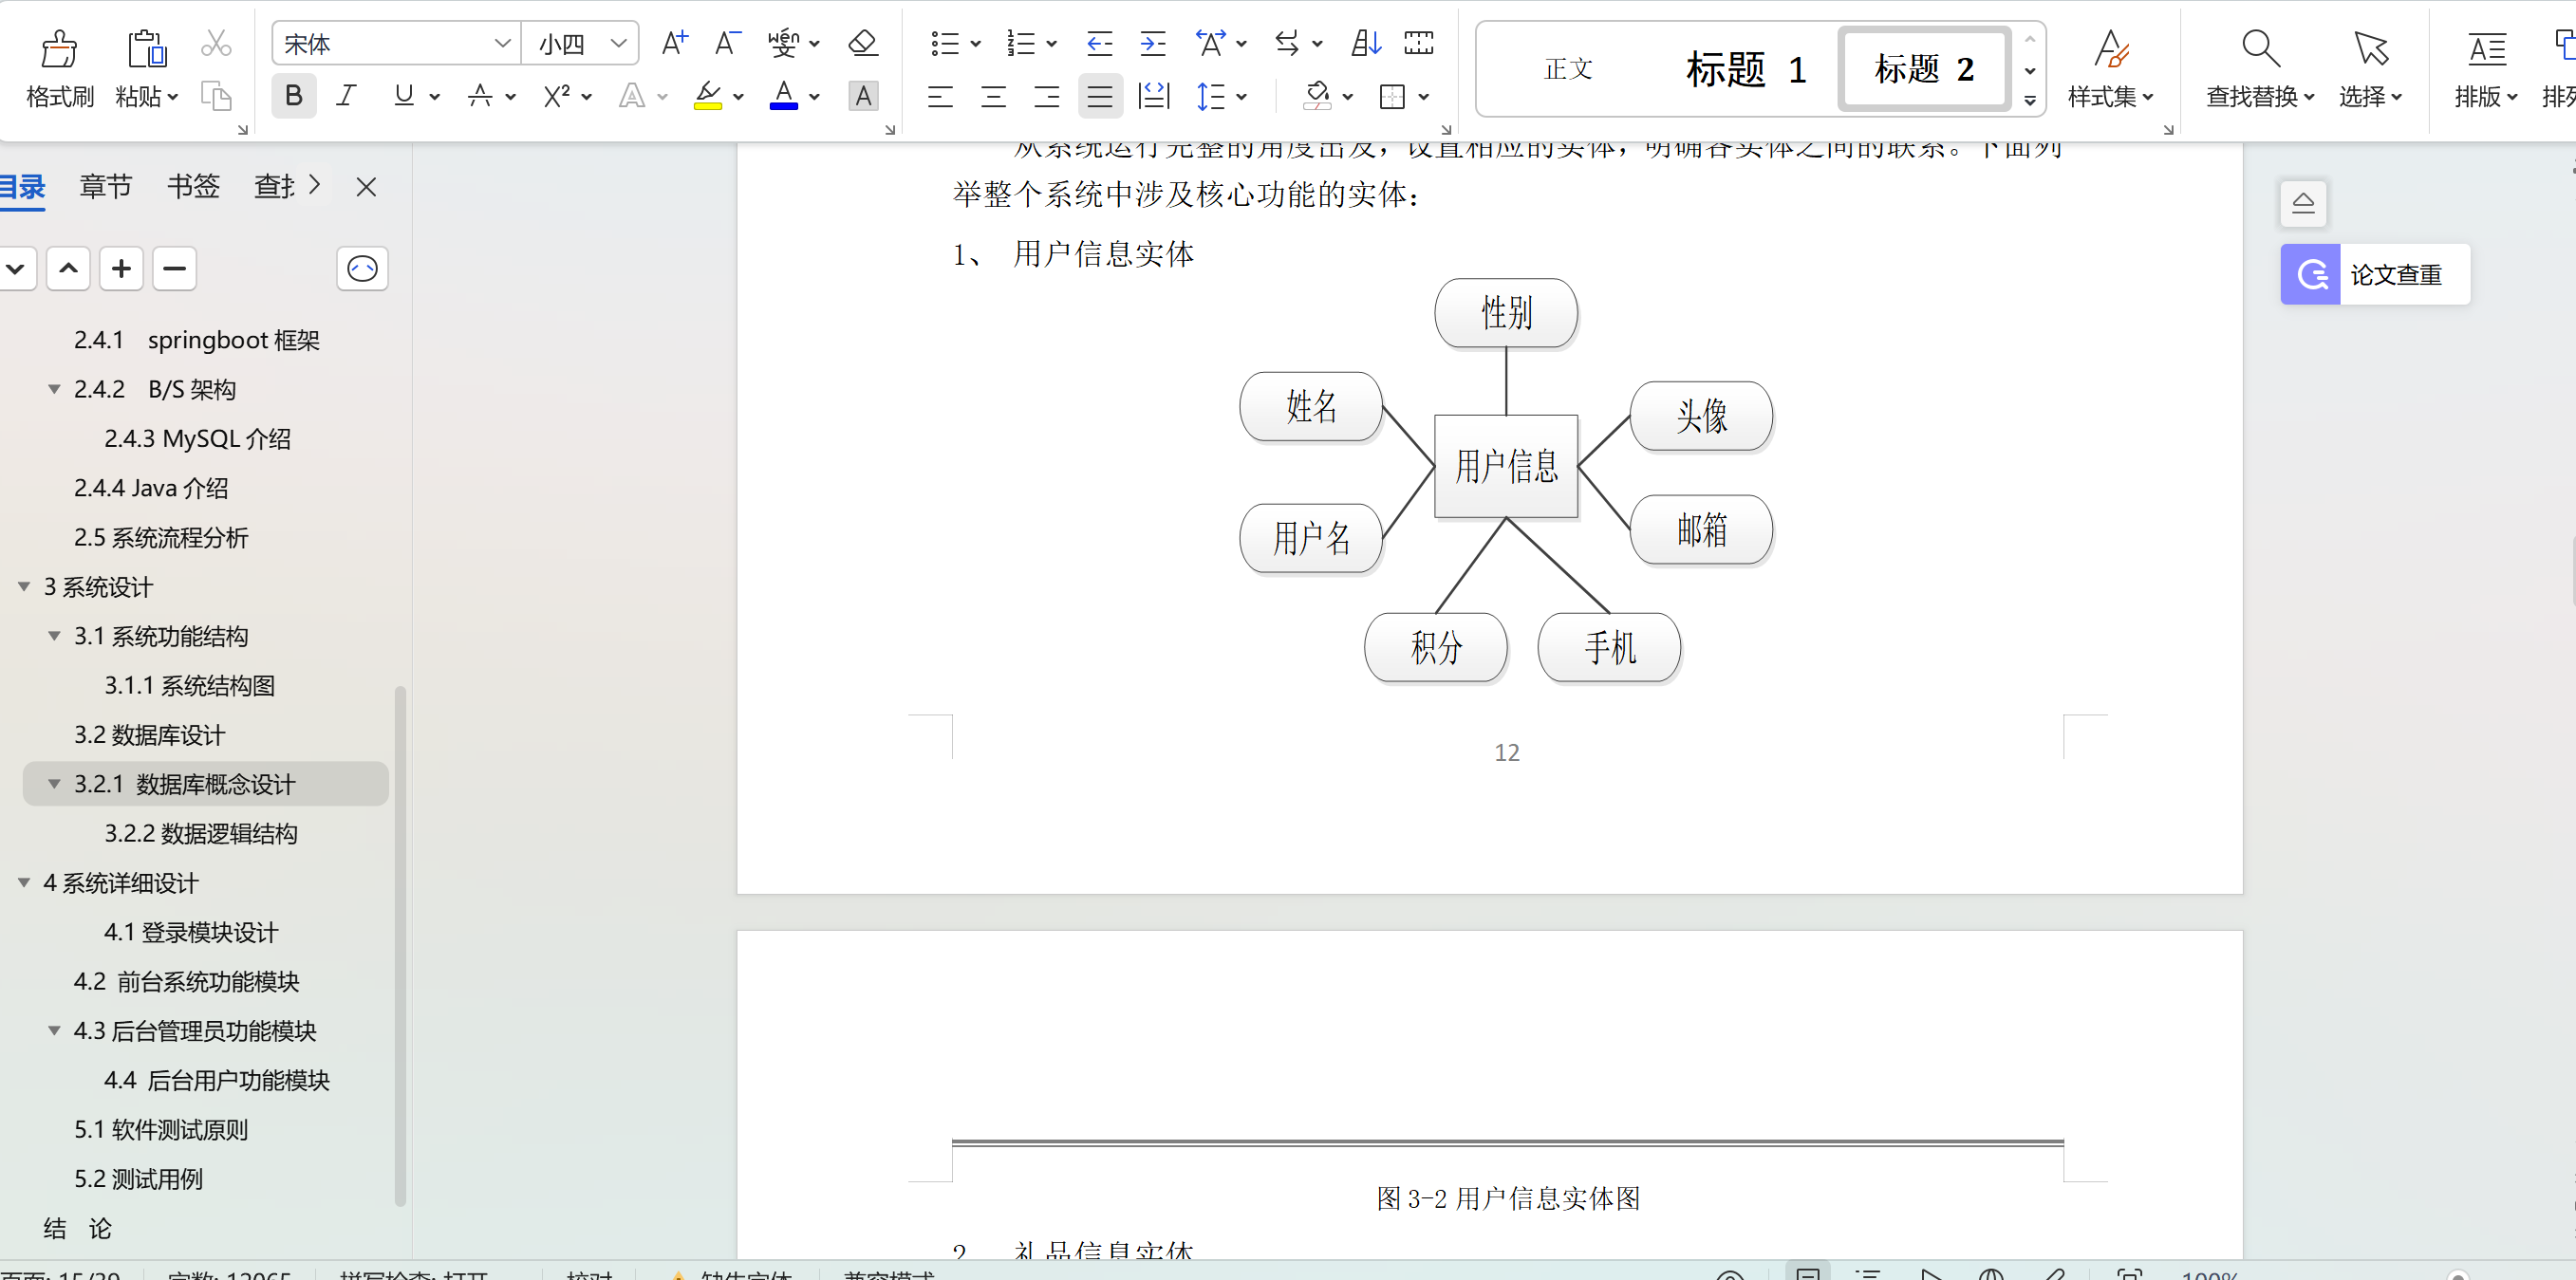
Task: Open the 样式集 style set panel
Action: click(x=2111, y=68)
